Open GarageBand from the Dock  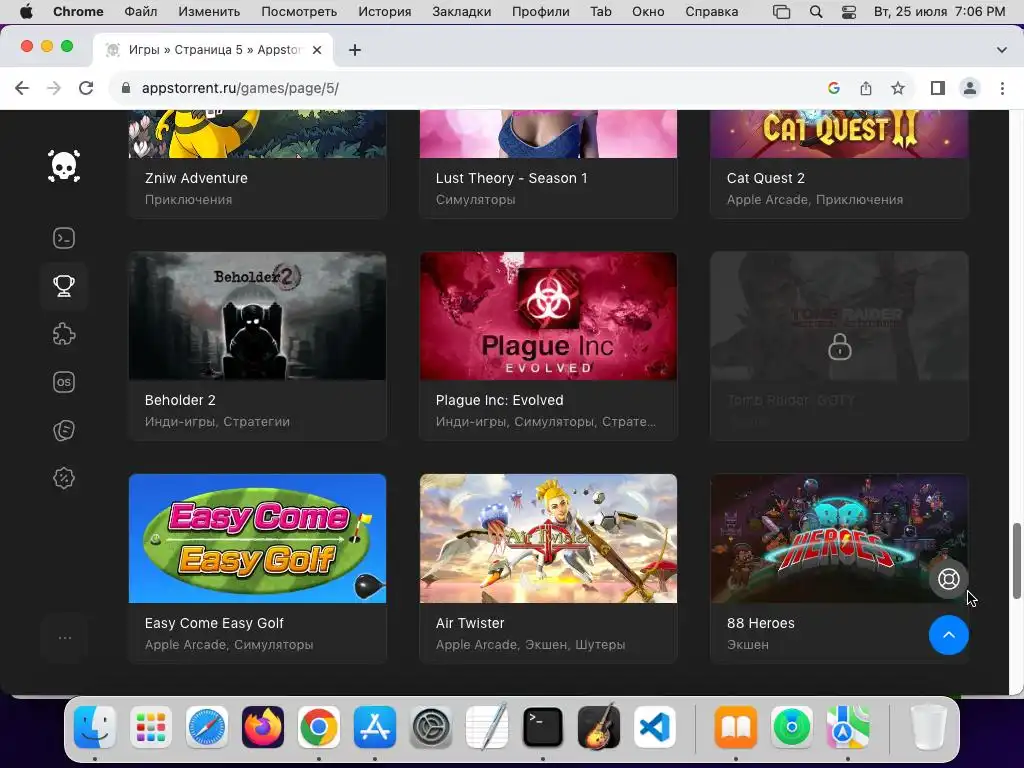[x=599, y=727]
